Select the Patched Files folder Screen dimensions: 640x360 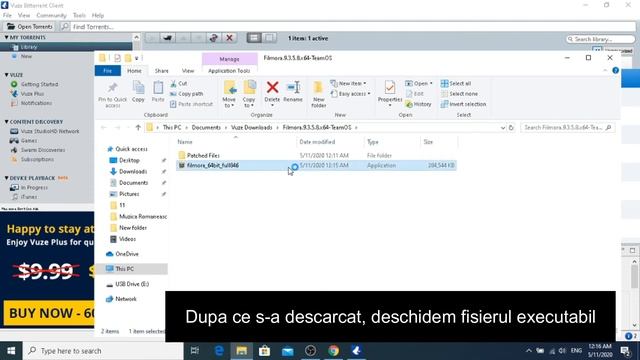203,155
